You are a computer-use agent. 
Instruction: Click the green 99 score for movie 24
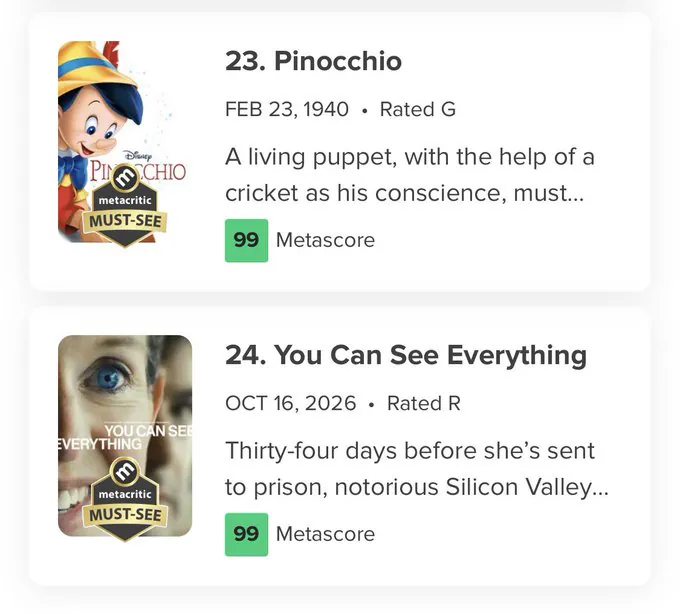tap(246, 534)
